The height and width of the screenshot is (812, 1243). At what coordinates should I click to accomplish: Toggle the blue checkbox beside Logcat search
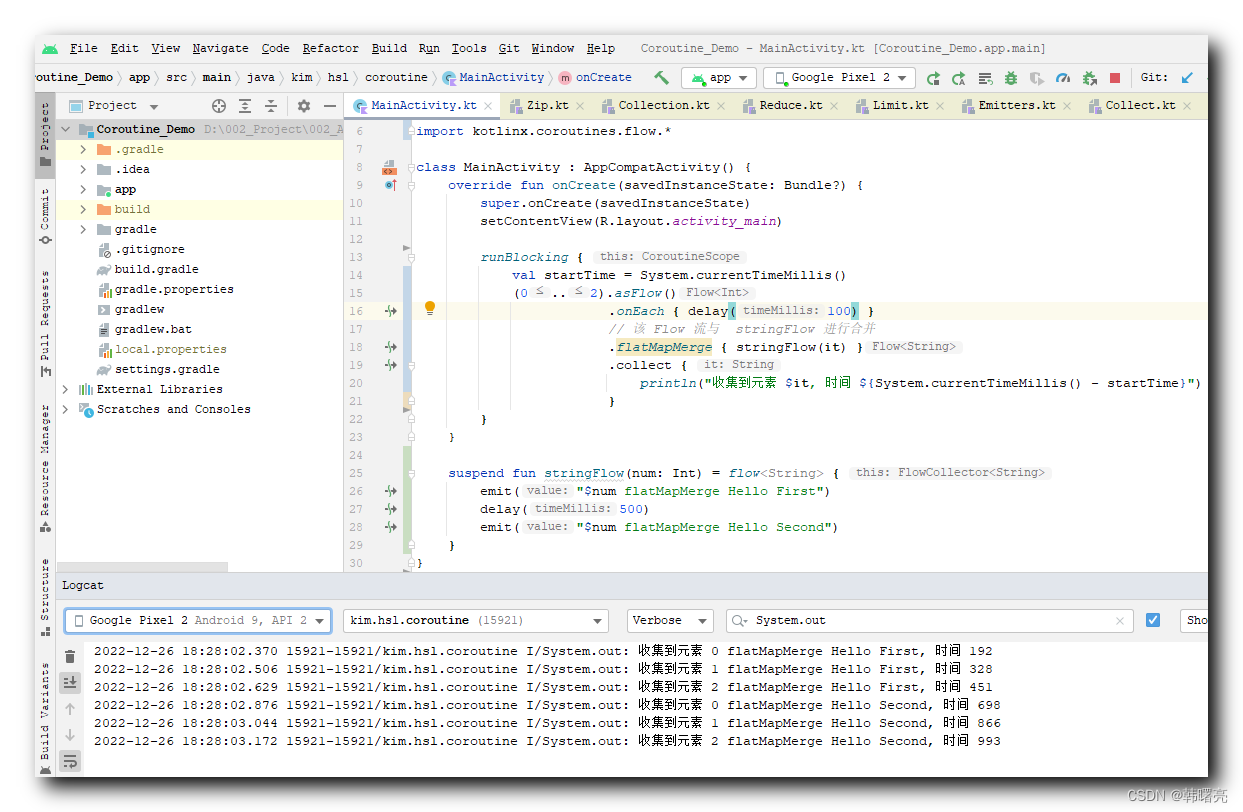[x=1153, y=620]
